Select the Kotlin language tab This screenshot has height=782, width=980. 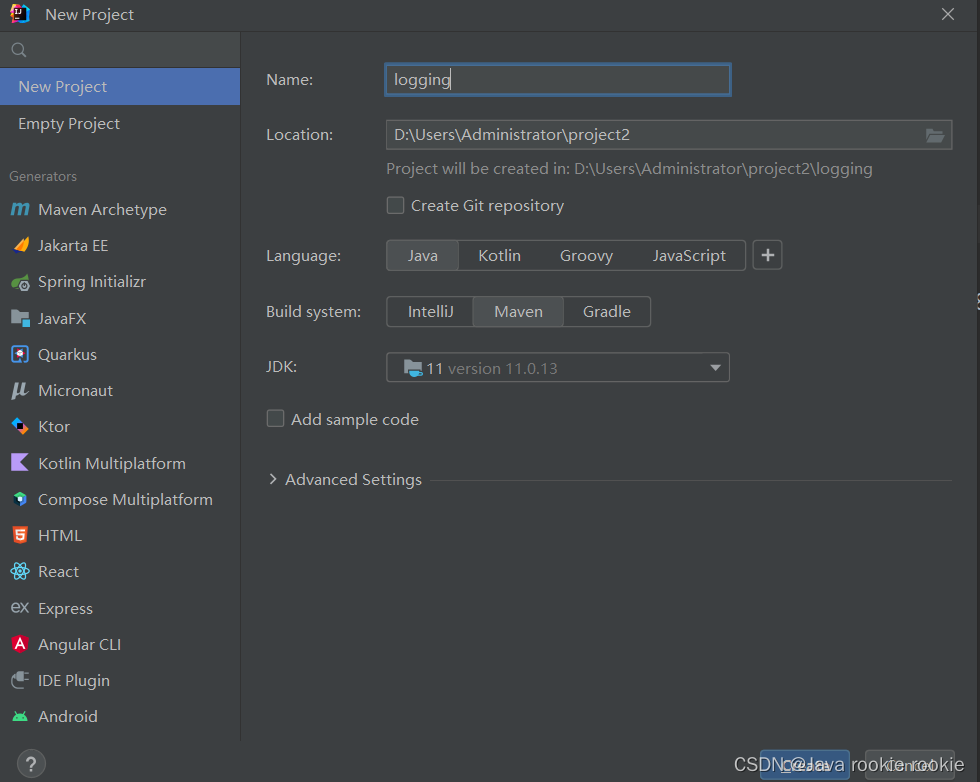[x=499, y=255]
